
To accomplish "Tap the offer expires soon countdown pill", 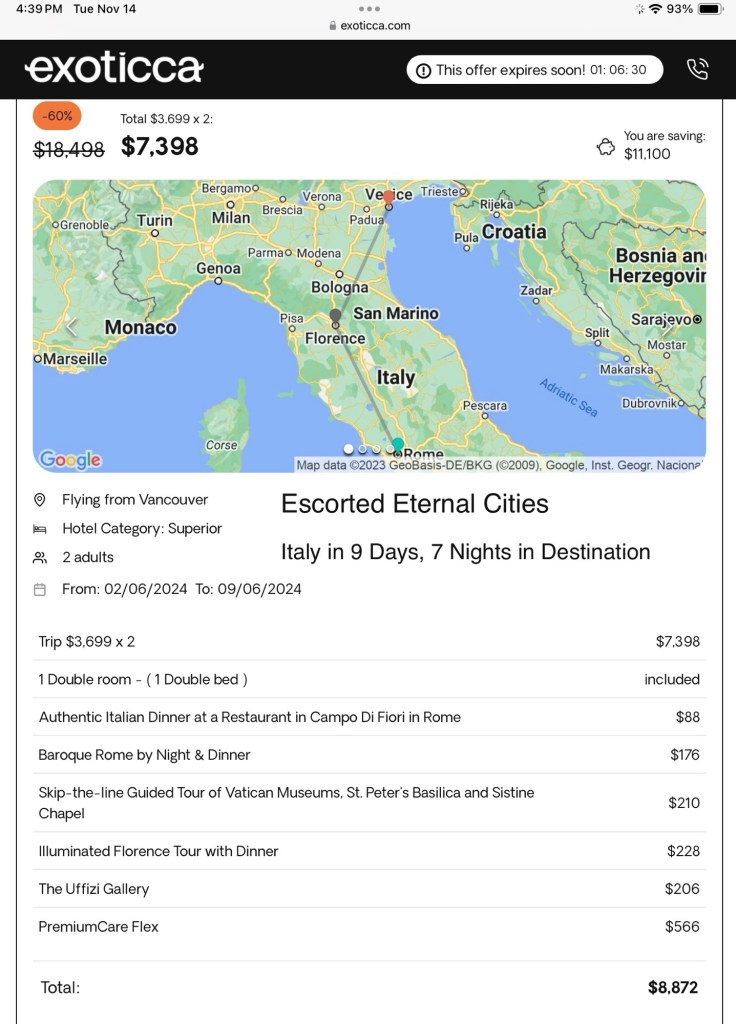I will 534,70.
